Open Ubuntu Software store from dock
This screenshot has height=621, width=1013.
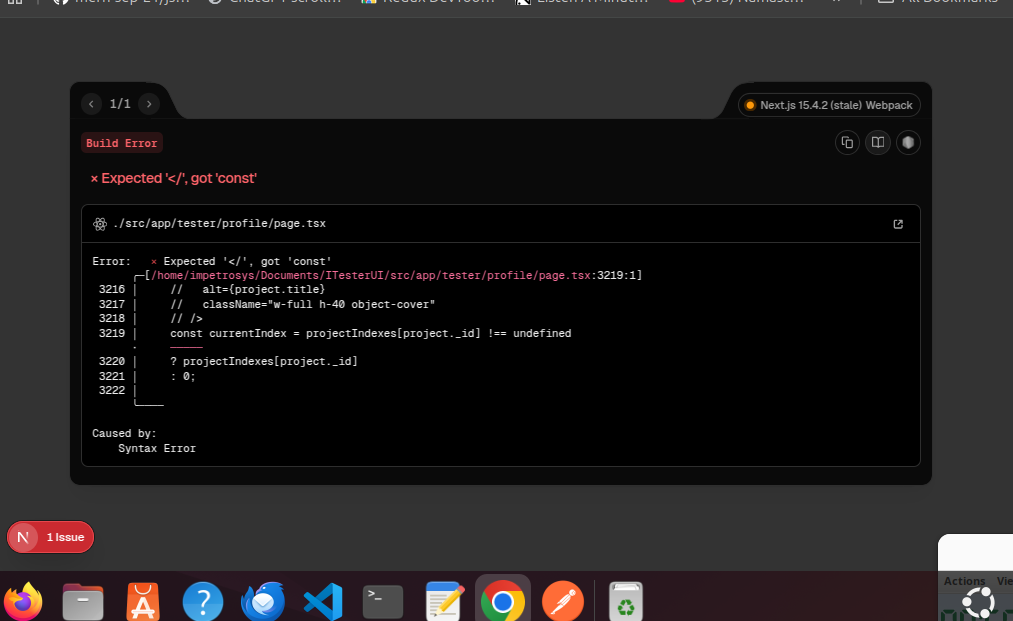click(143, 602)
